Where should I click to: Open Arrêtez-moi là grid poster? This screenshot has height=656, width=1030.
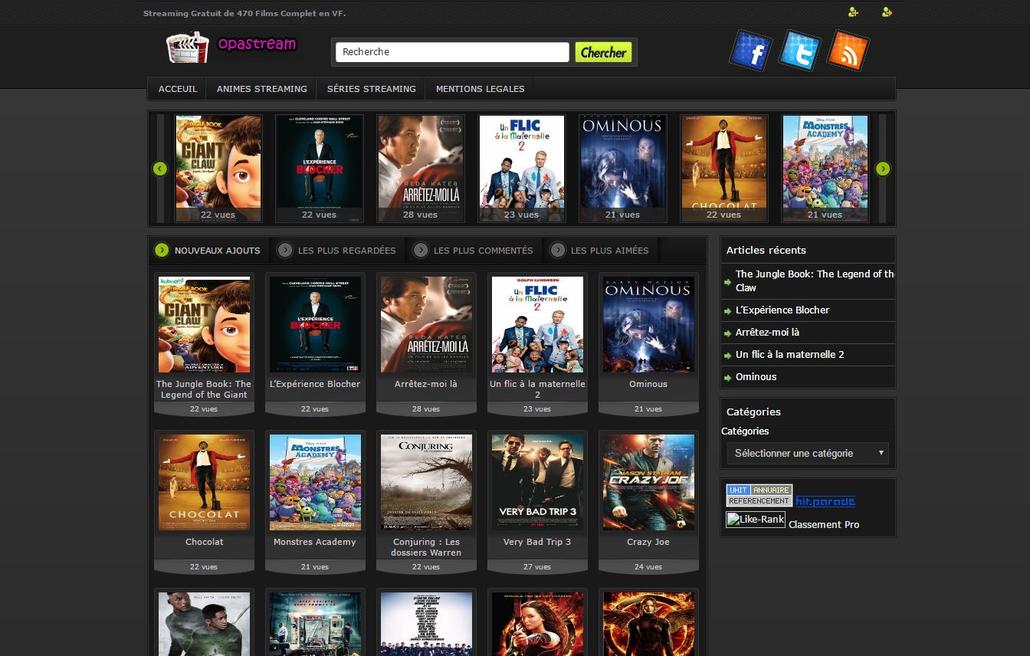tap(426, 324)
